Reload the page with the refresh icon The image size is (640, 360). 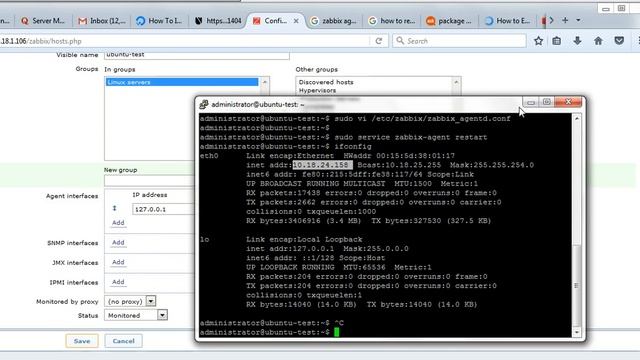point(379,41)
